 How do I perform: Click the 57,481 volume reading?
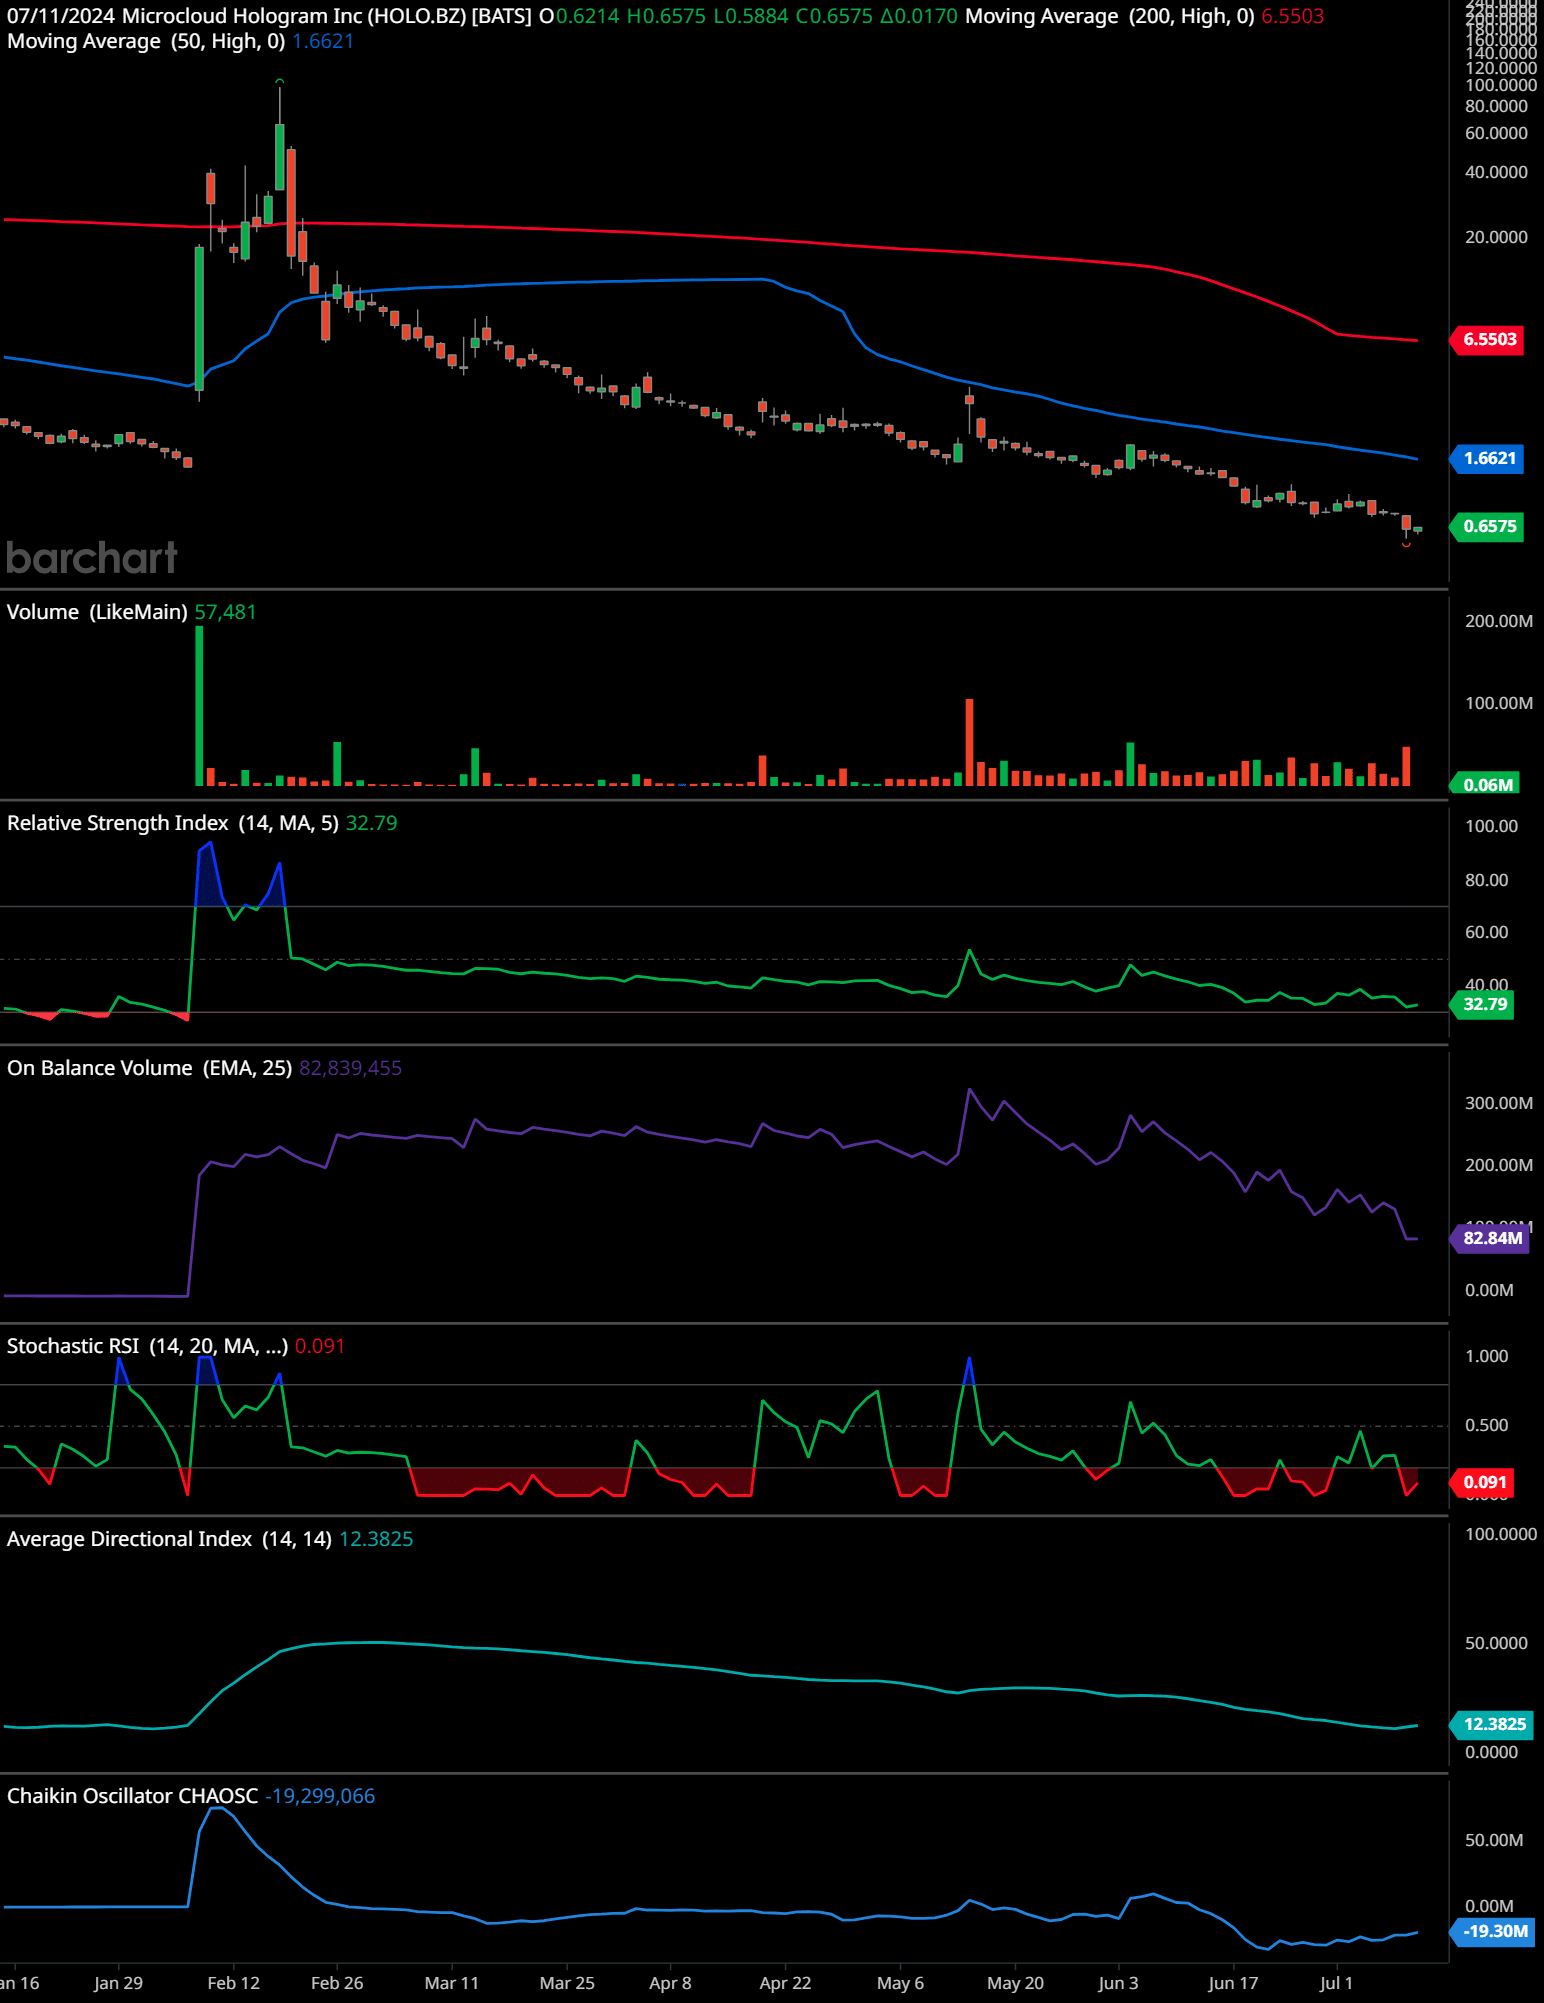coord(225,612)
